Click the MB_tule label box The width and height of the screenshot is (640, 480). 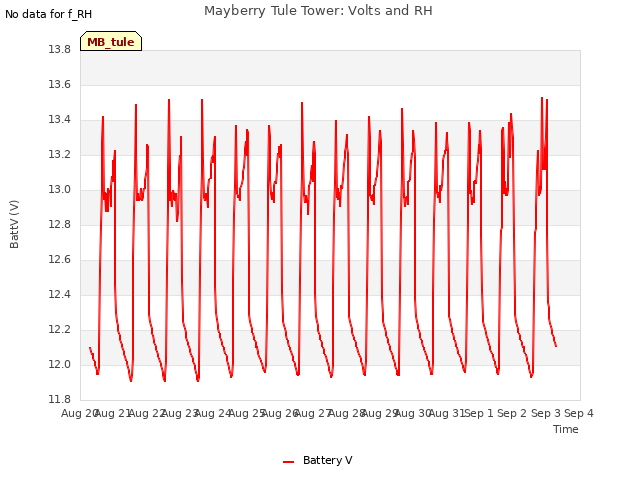click(x=111, y=41)
